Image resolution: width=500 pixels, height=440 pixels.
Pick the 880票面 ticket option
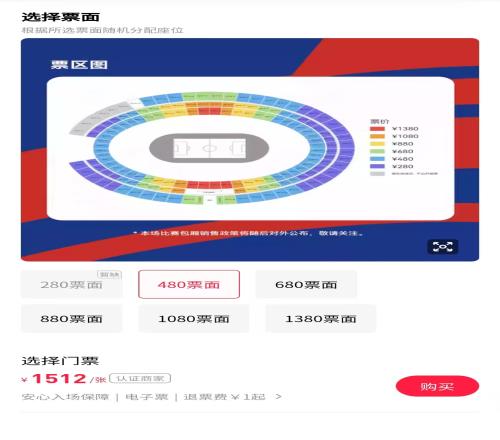click(71, 319)
